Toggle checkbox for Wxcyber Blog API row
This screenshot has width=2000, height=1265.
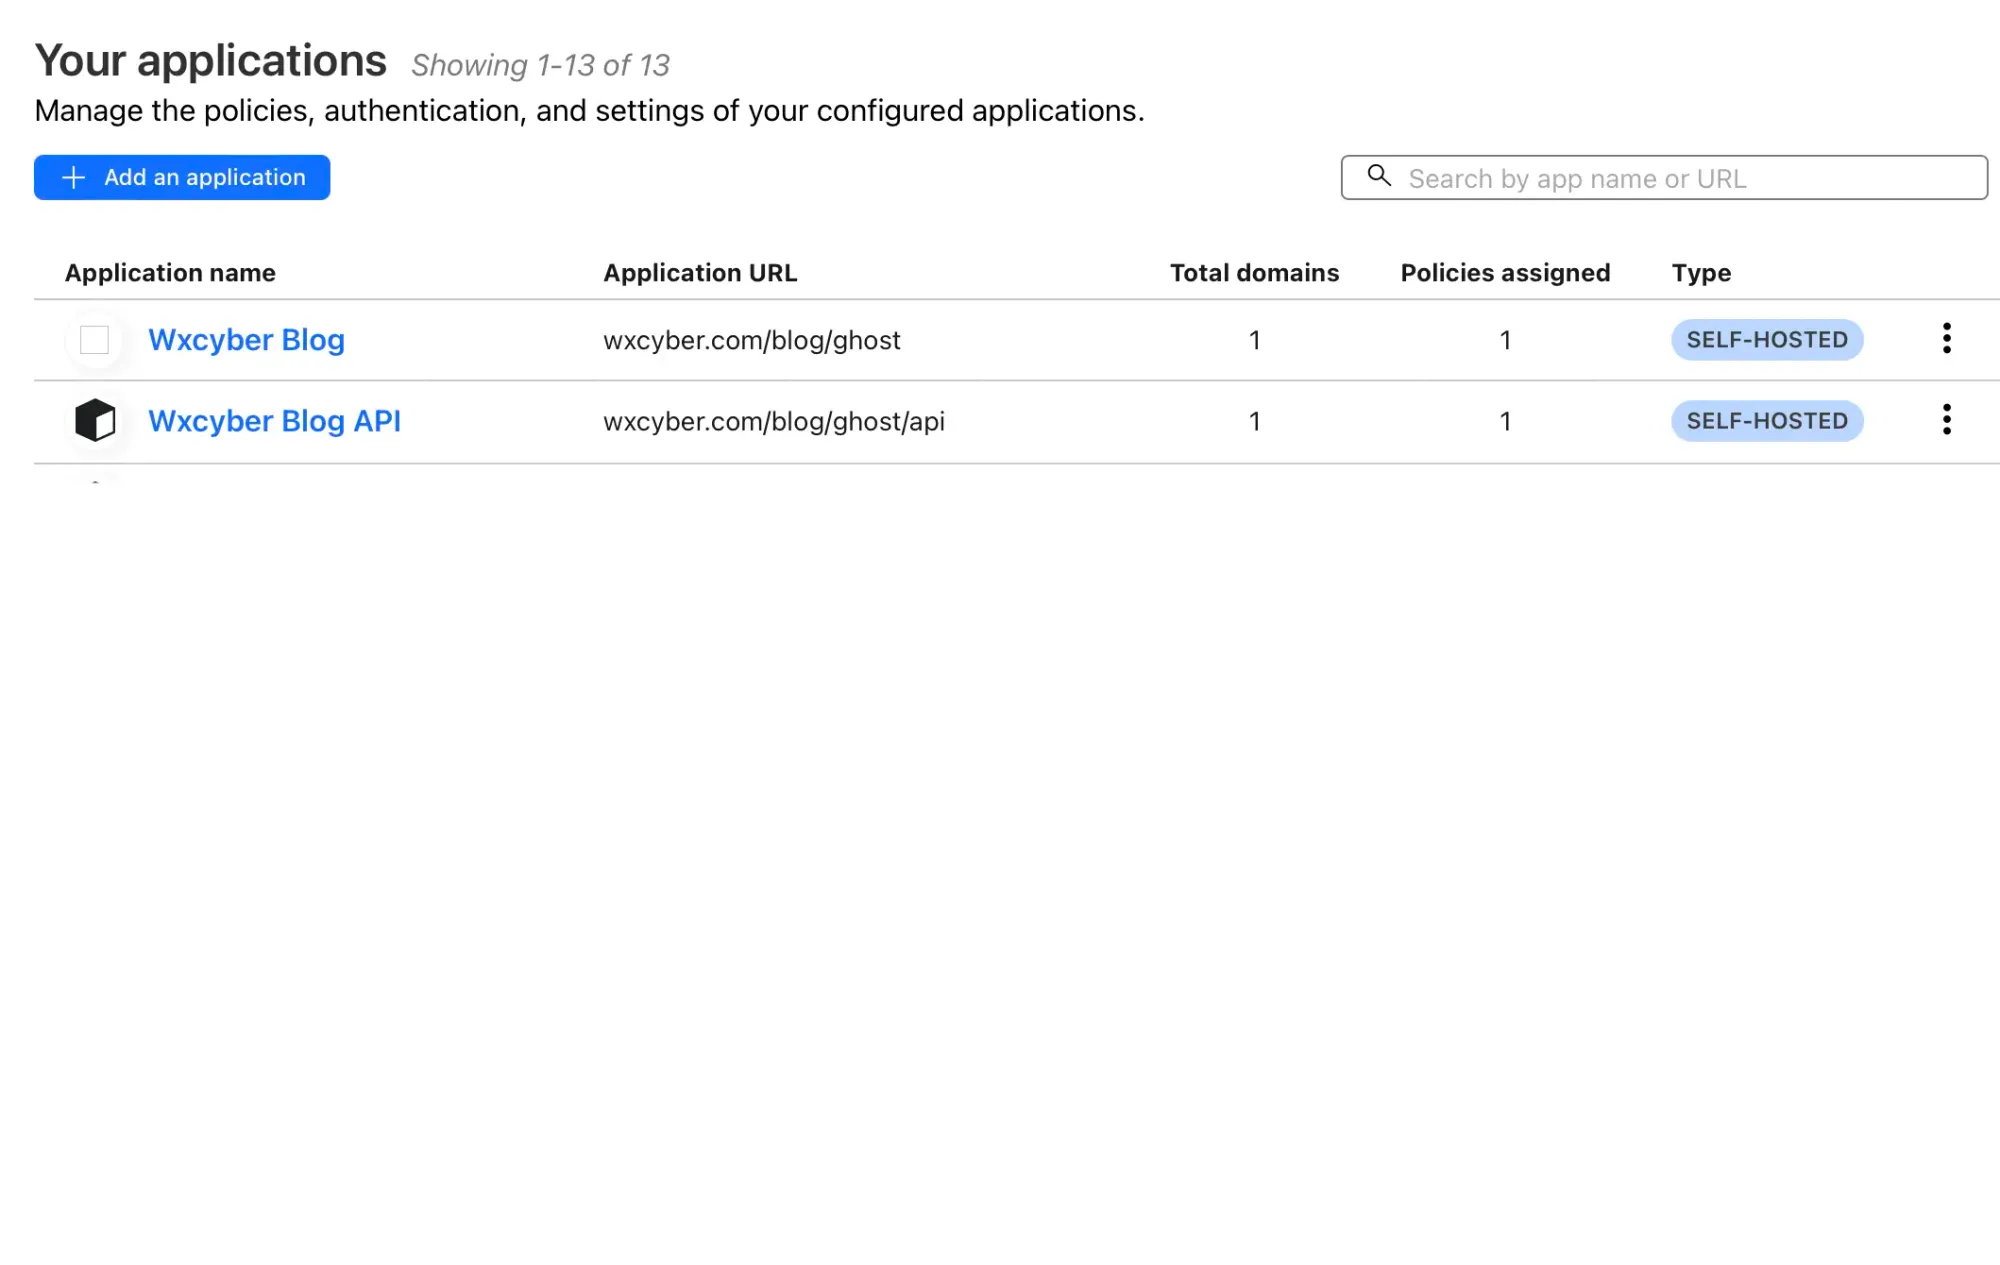[95, 421]
